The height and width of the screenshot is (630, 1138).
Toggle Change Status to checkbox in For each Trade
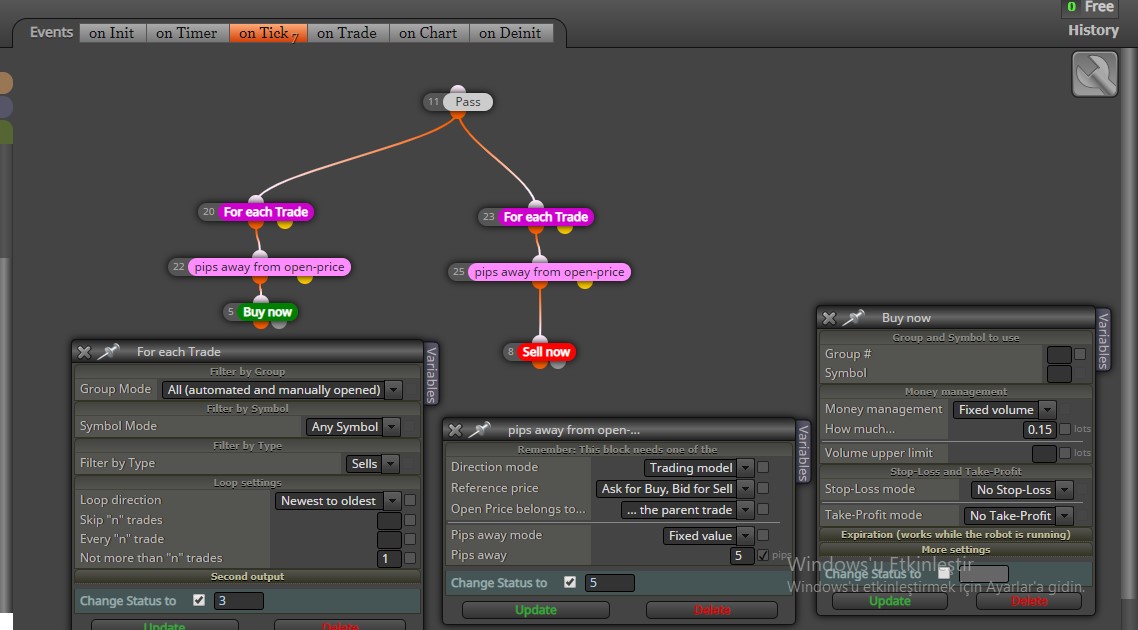pos(199,600)
